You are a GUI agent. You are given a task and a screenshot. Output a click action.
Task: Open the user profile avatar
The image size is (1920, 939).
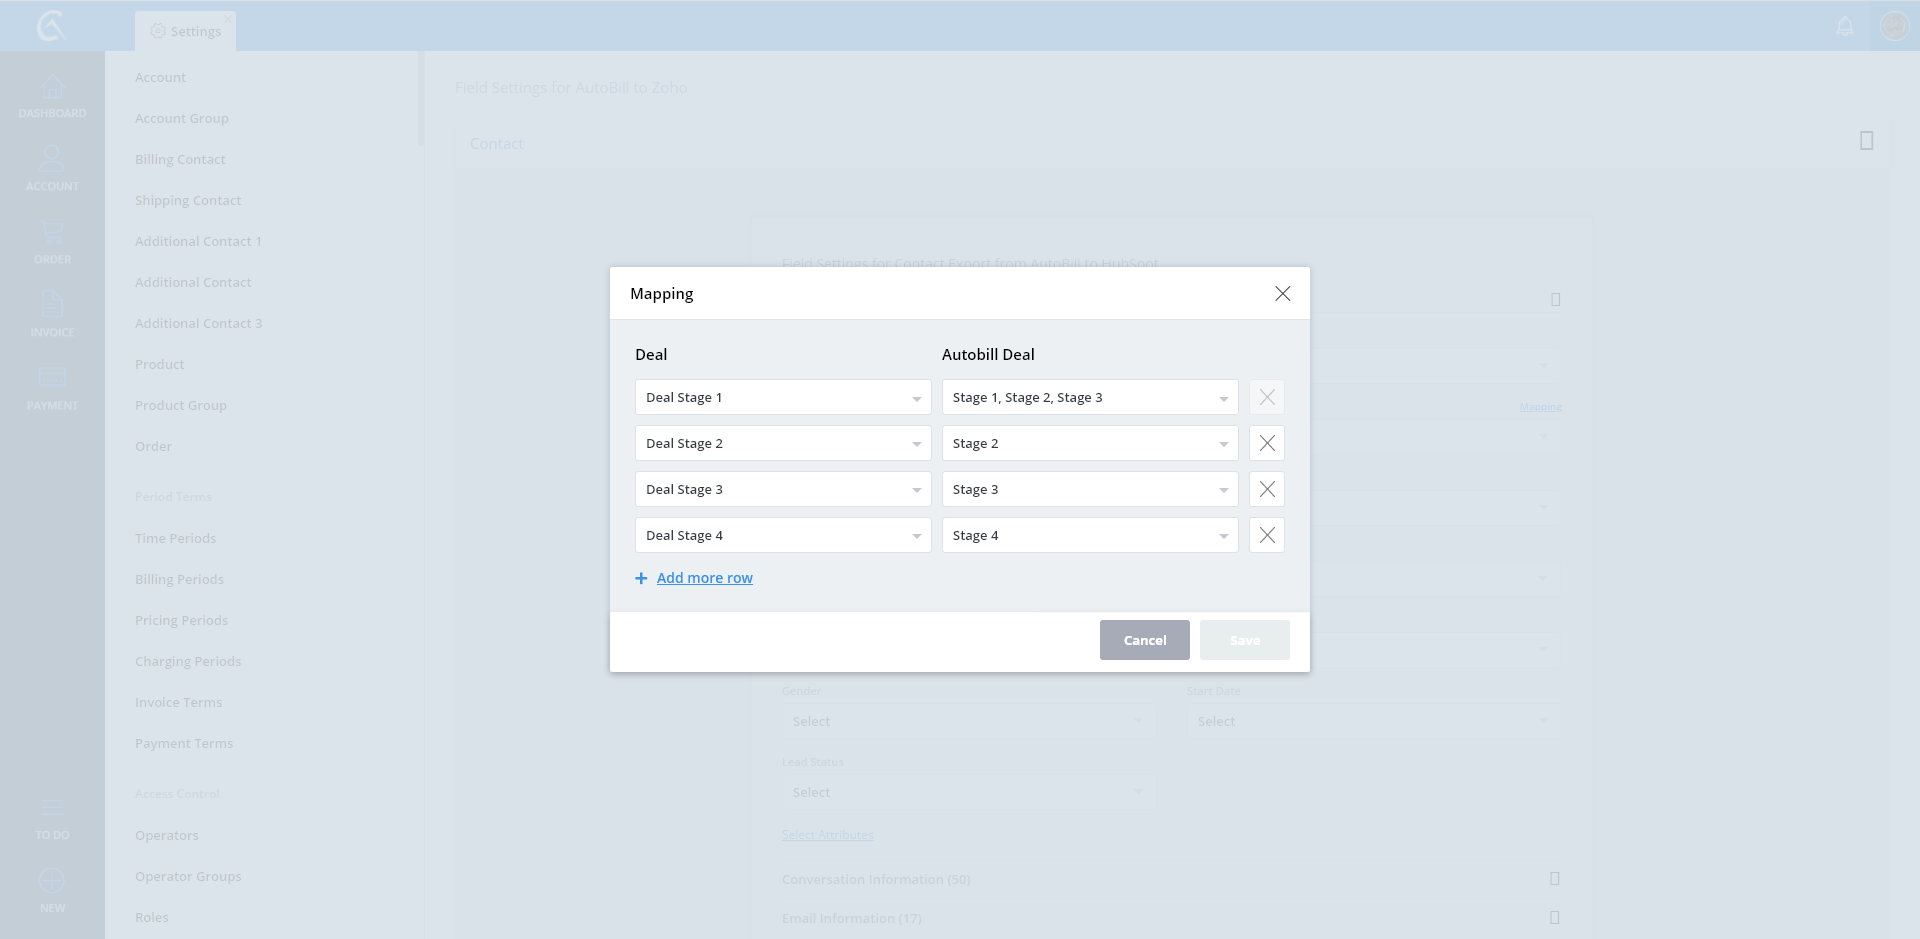[1894, 26]
